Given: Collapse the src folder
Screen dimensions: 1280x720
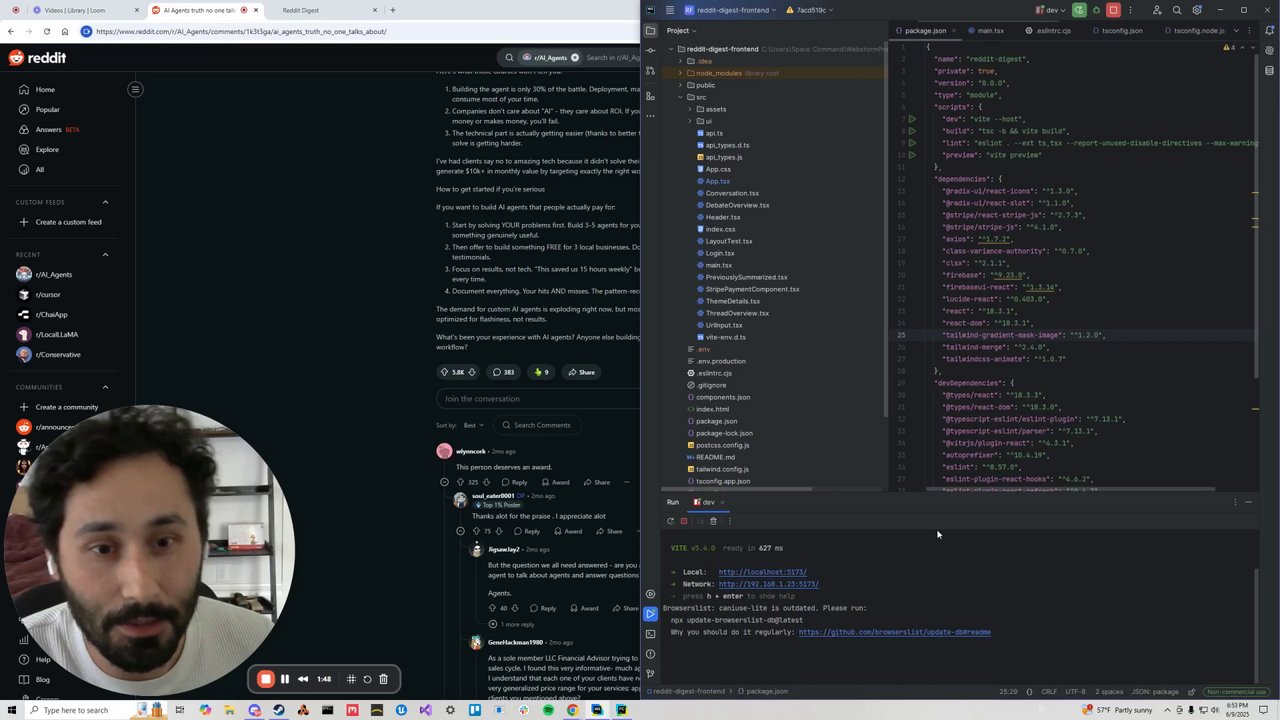Looking at the screenshot, I should (681, 97).
